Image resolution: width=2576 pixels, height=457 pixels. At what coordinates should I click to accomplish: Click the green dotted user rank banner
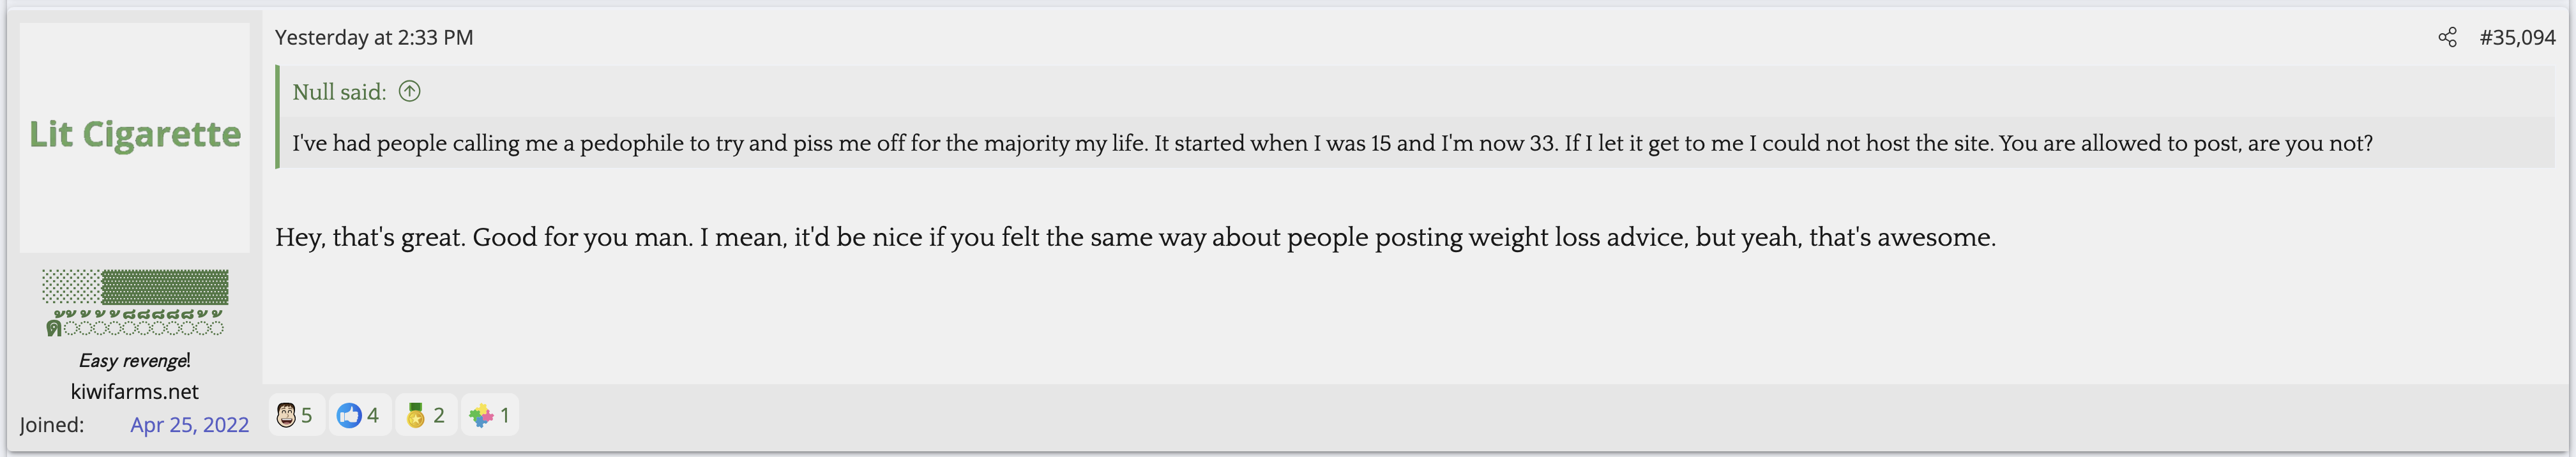135,287
